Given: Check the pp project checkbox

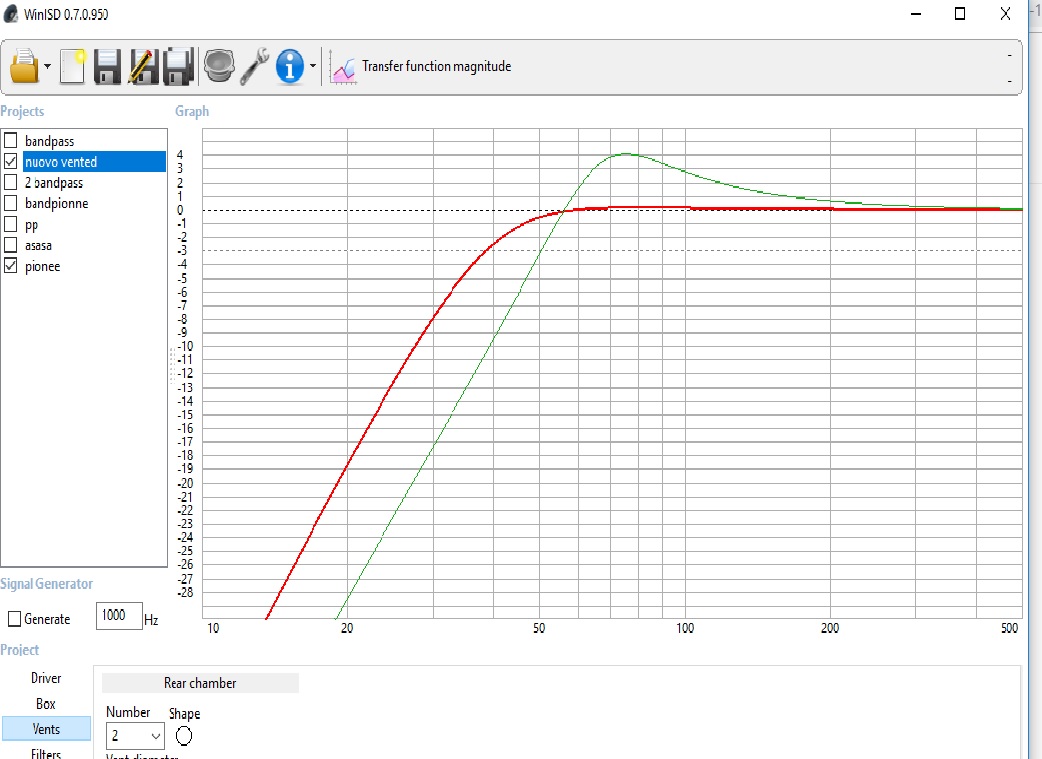Looking at the screenshot, I should point(11,224).
